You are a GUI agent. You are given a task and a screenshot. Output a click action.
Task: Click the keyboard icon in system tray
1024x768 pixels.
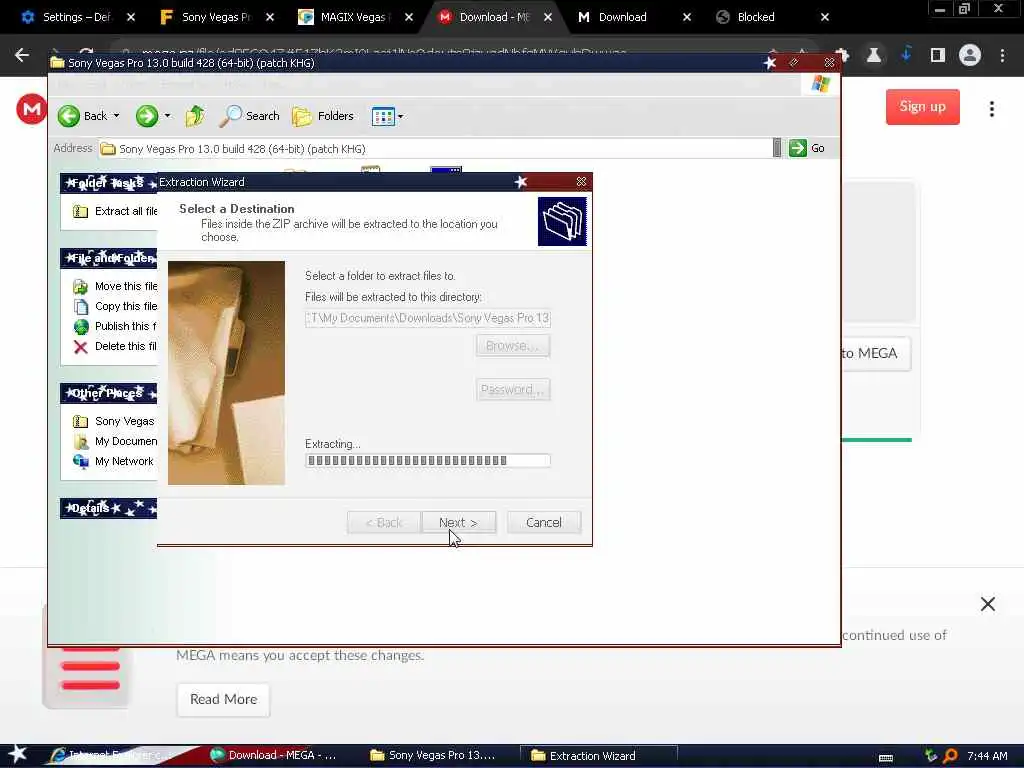coord(886,757)
